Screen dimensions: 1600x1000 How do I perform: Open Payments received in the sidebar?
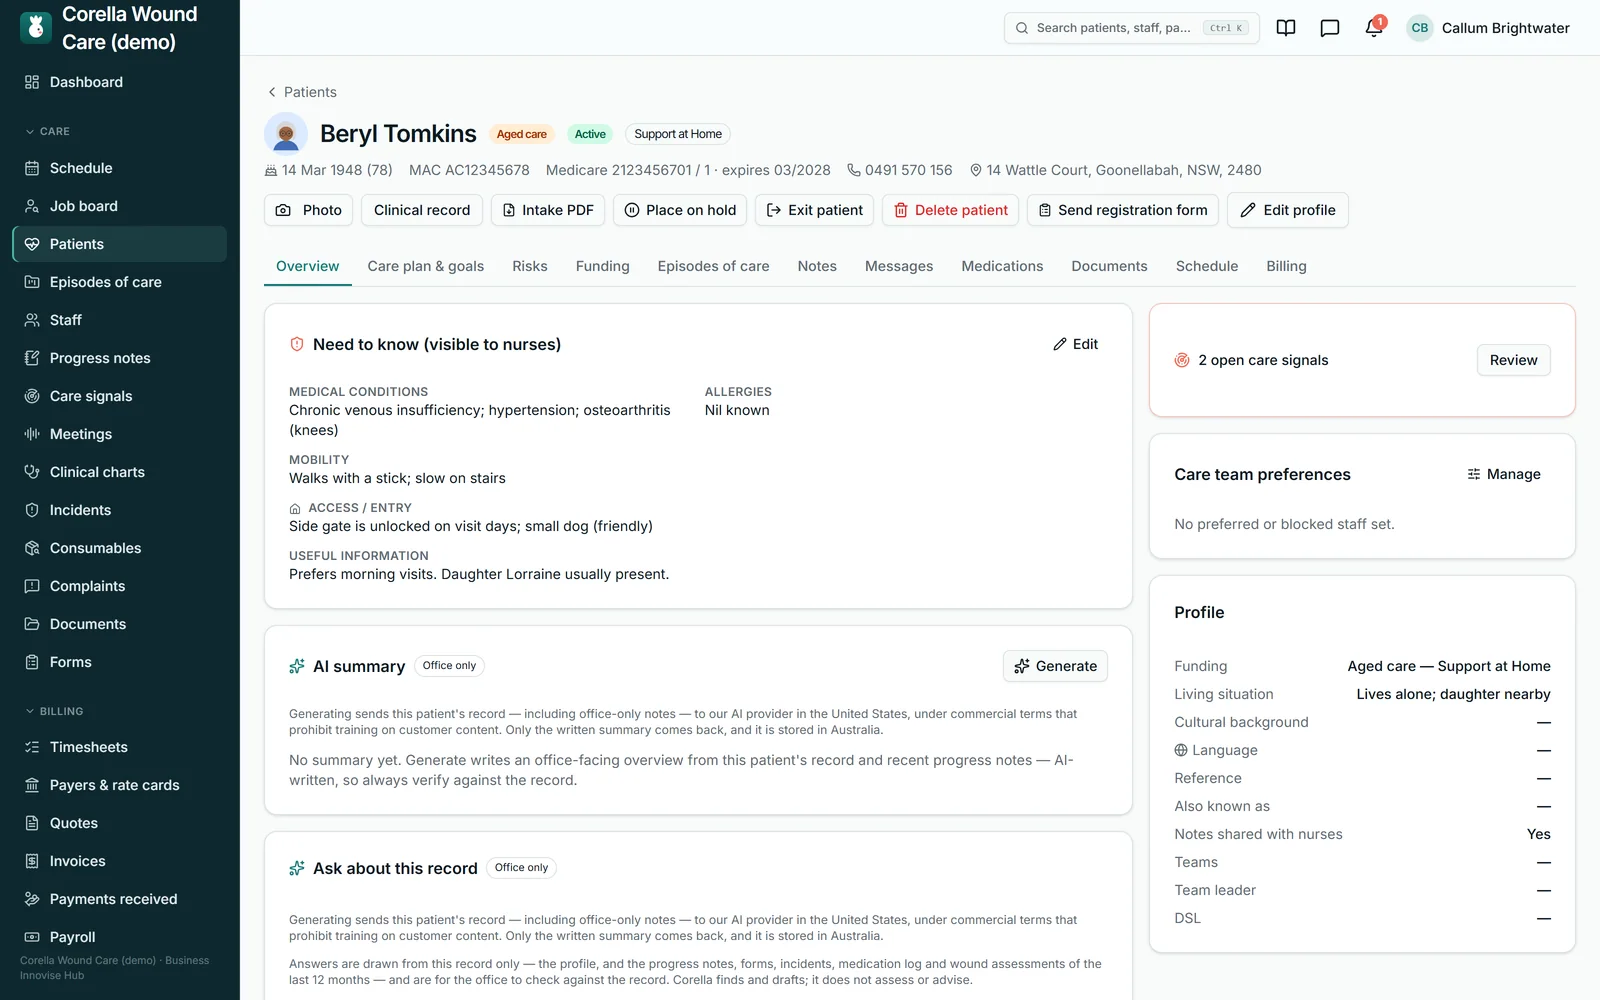pyautogui.click(x=119, y=899)
